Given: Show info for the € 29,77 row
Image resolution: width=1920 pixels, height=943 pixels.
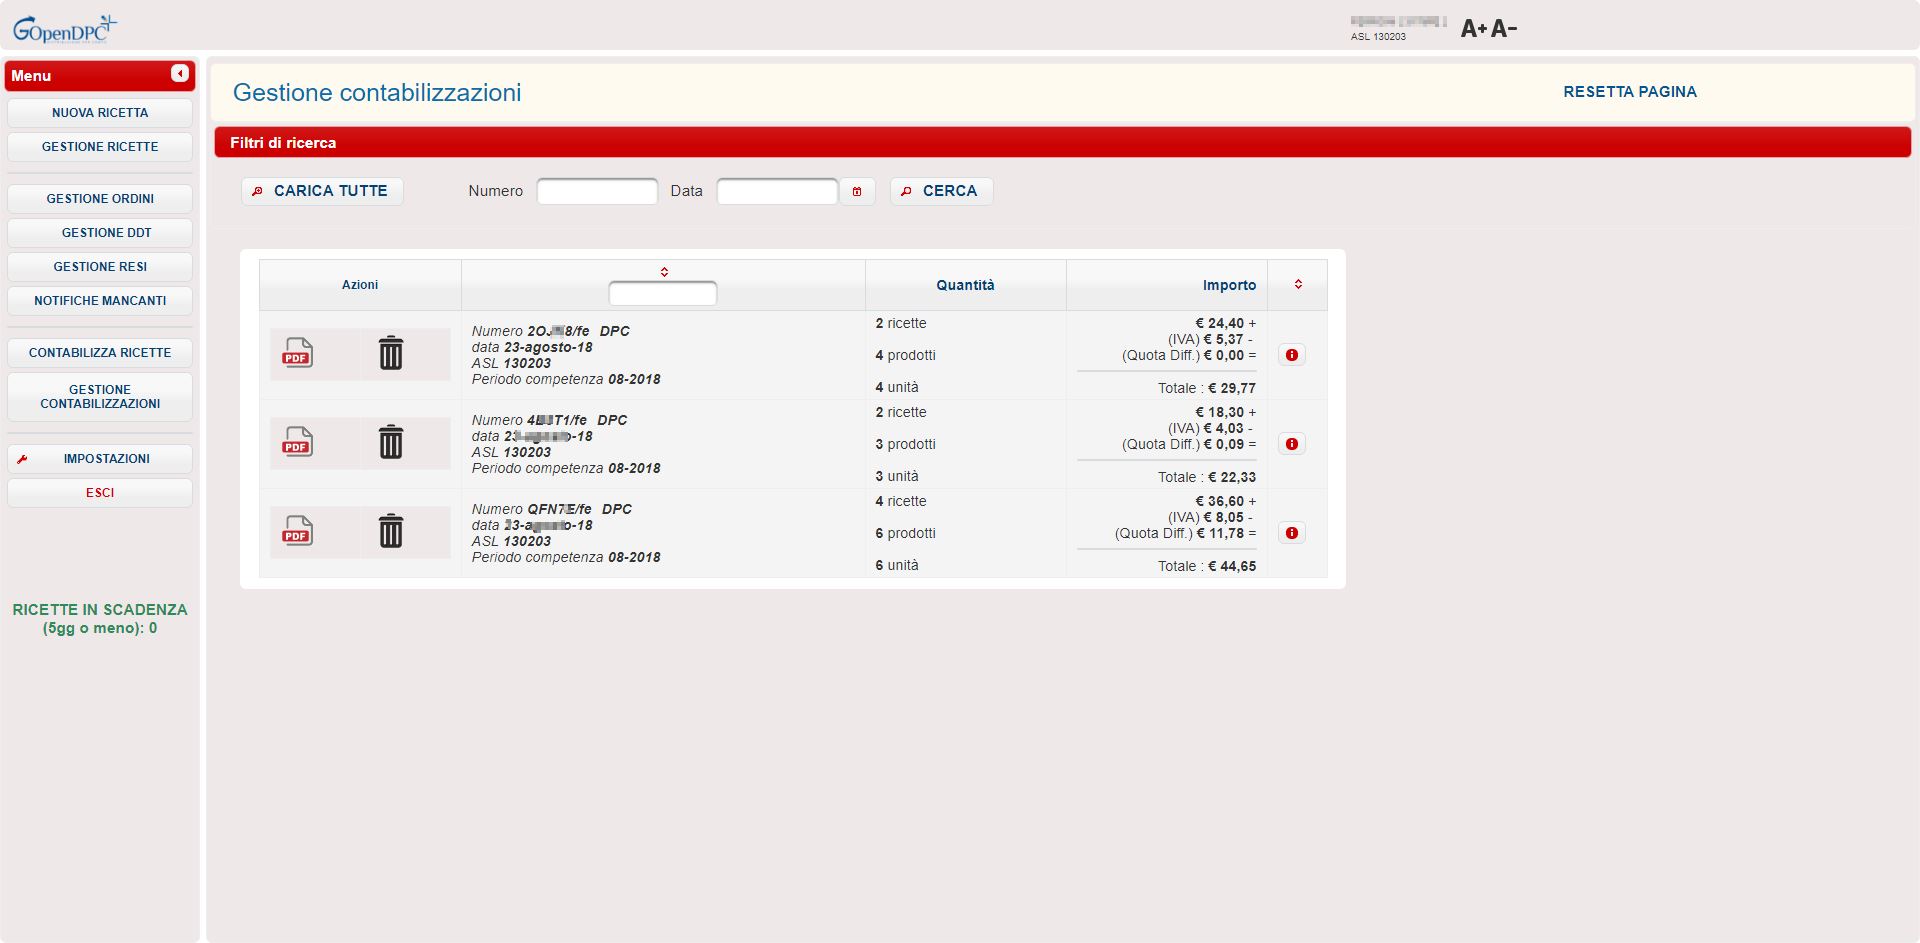Looking at the screenshot, I should [x=1291, y=355].
